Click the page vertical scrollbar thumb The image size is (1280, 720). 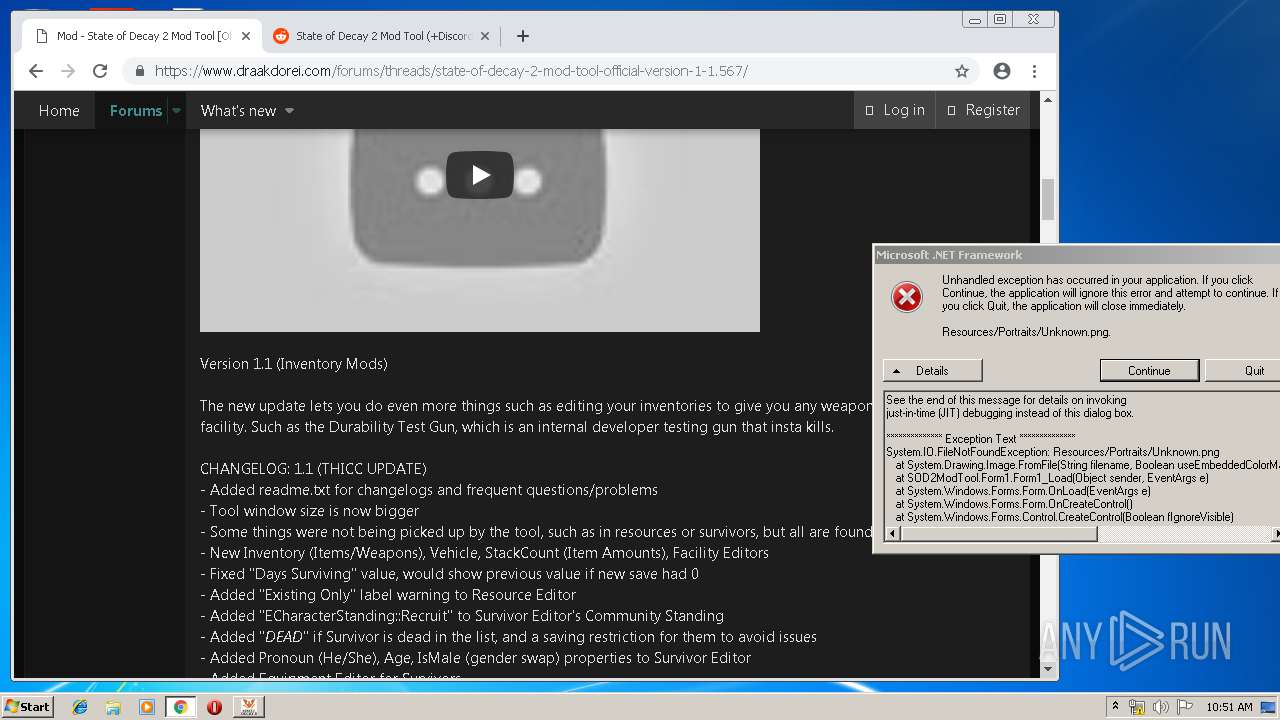pyautogui.click(x=1048, y=199)
